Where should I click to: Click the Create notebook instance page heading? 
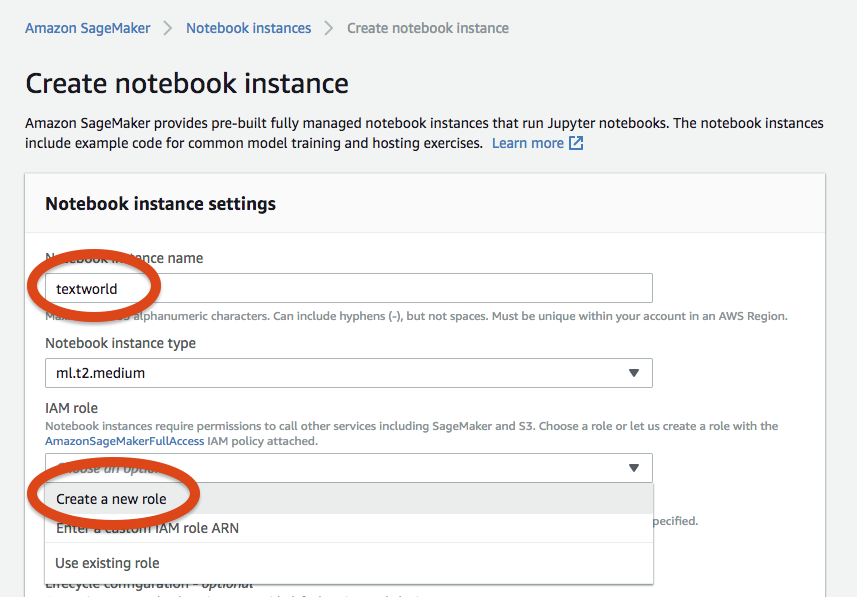tap(187, 83)
